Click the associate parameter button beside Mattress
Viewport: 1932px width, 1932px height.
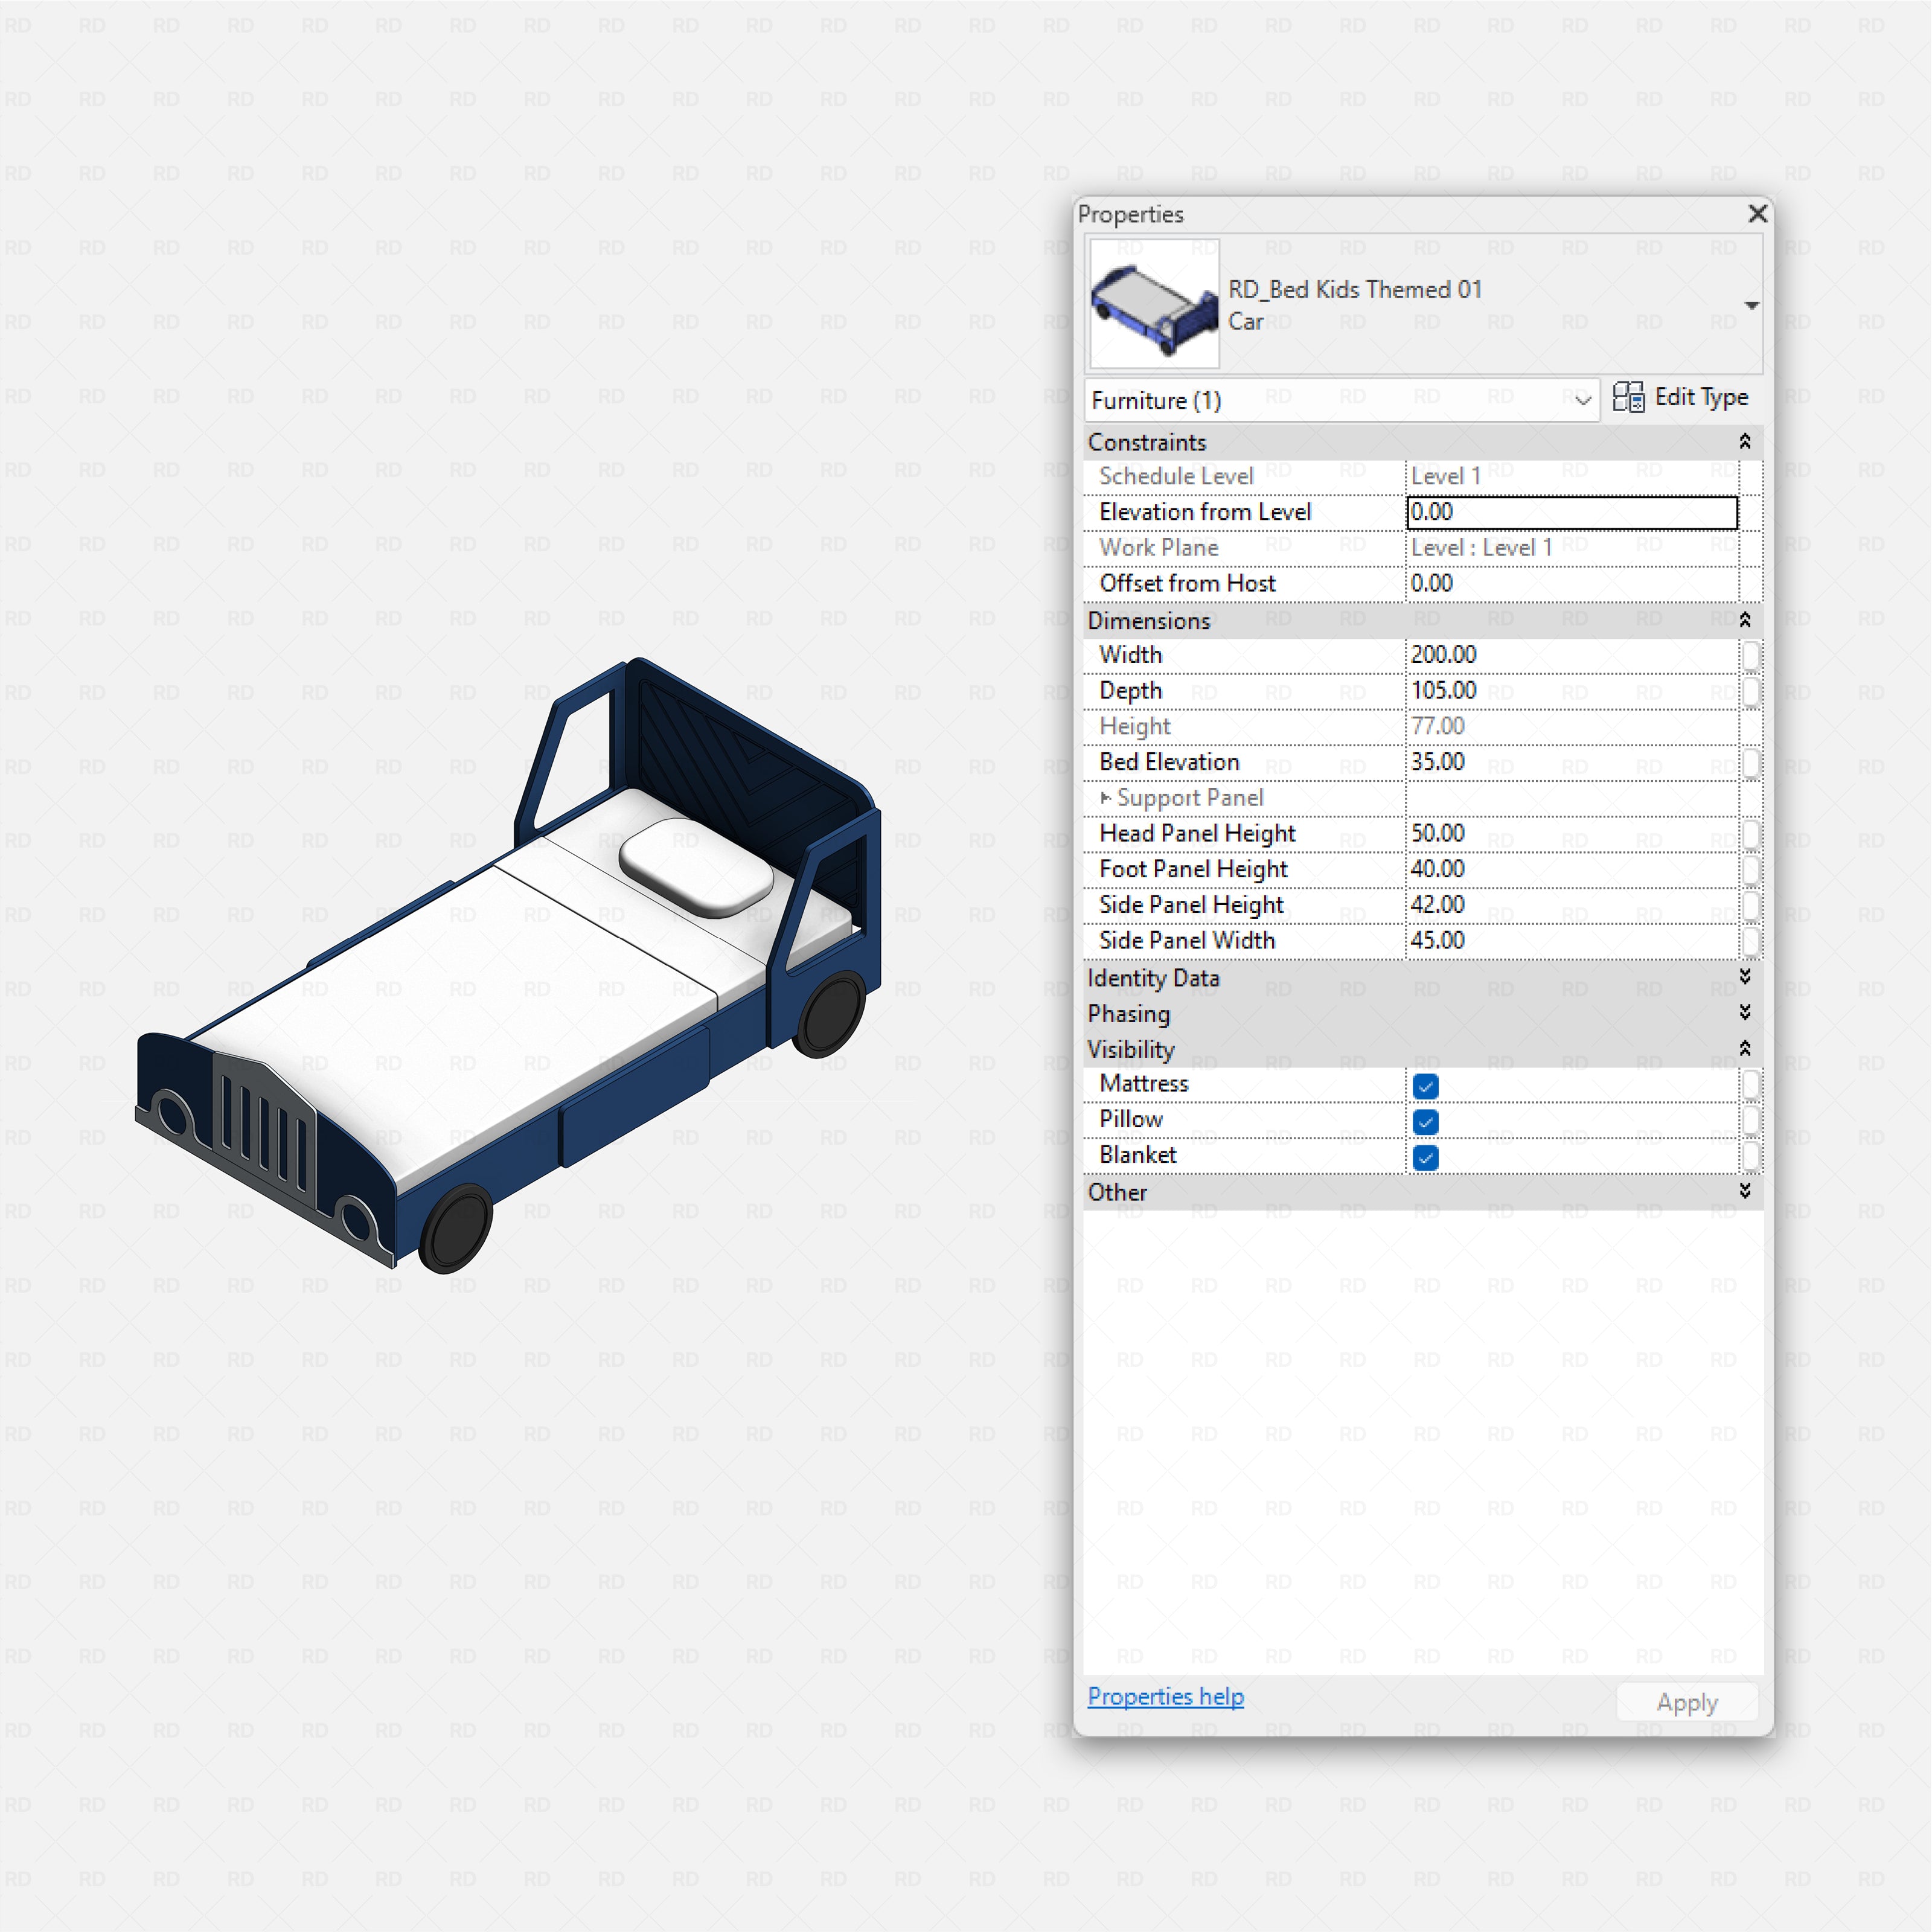pyautogui.click(x=1752, y=1087)
